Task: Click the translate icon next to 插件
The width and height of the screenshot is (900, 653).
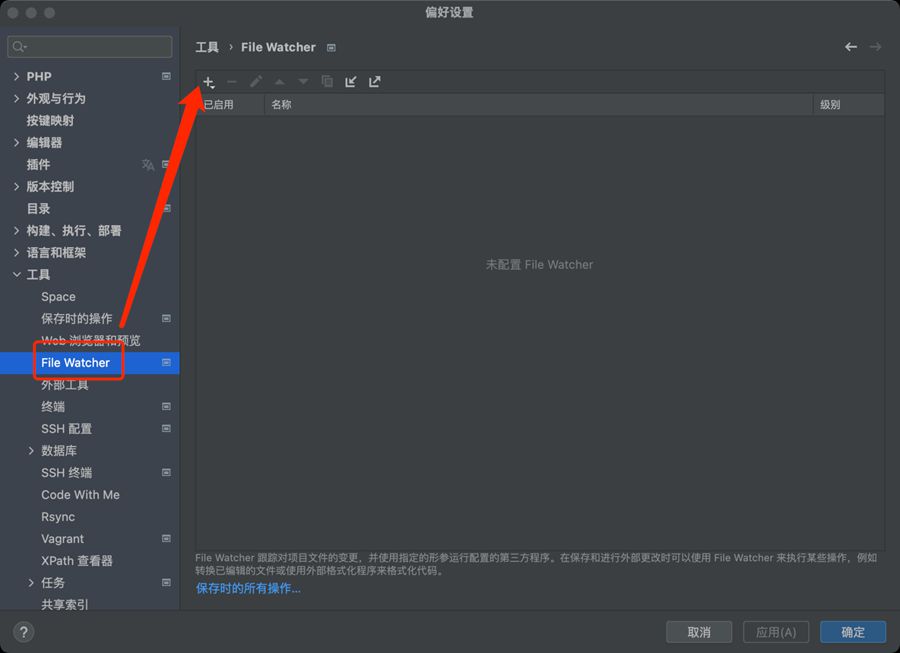Action: [x=148, y=165]
